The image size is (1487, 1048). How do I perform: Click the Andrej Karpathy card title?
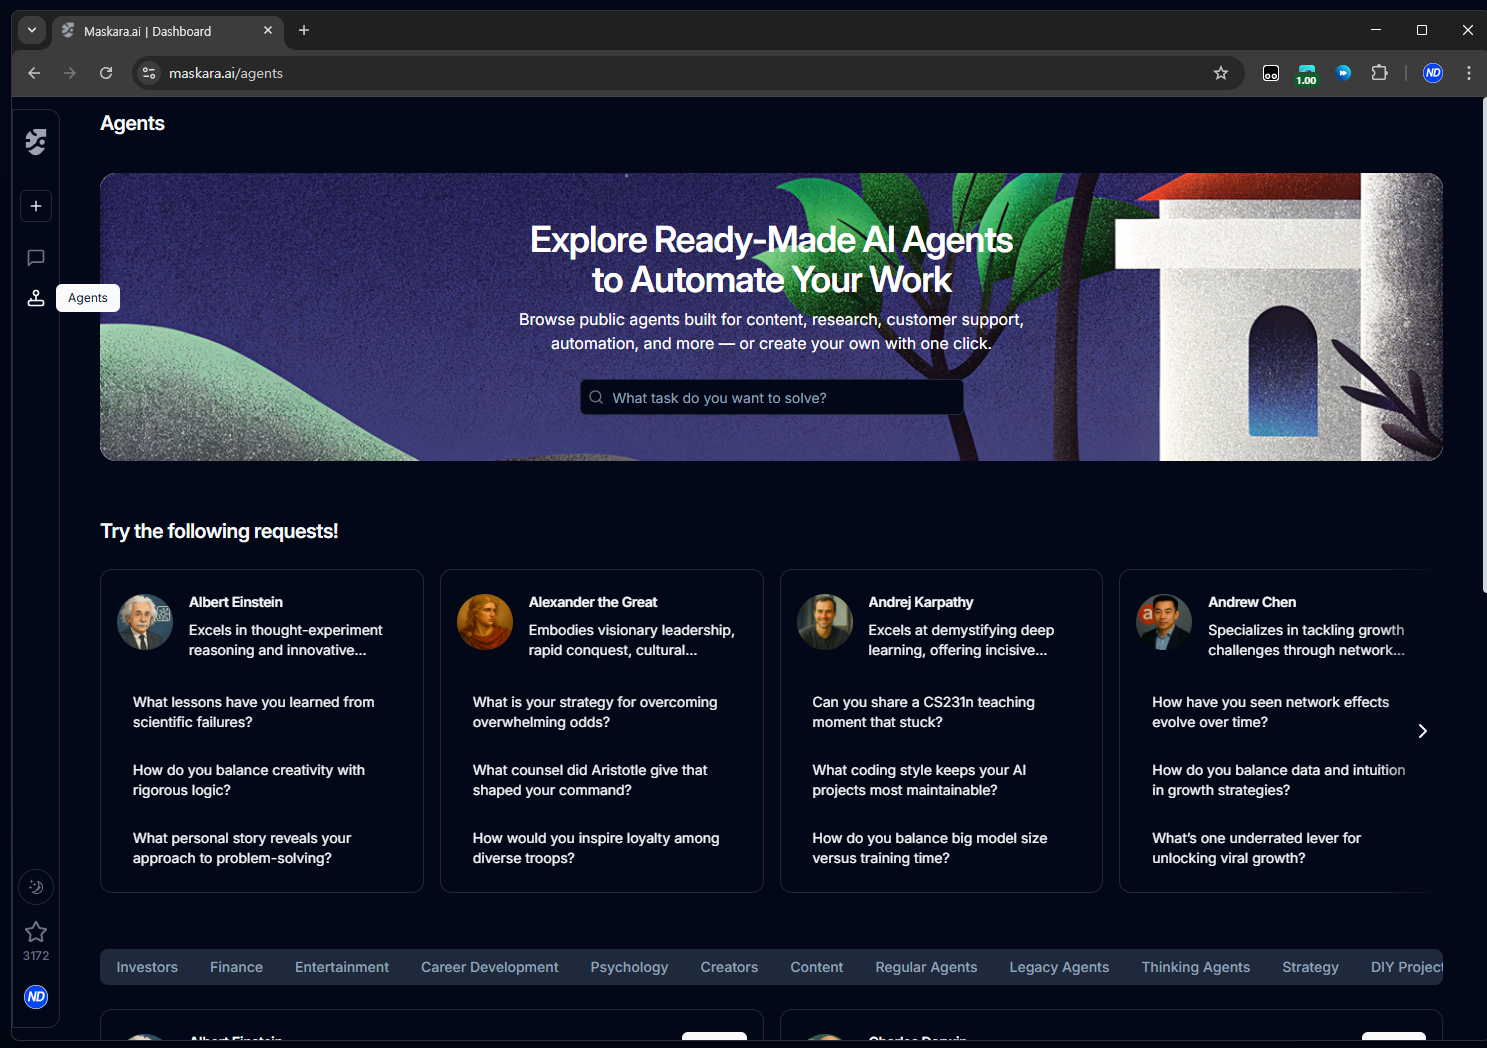tap(921, 602)
